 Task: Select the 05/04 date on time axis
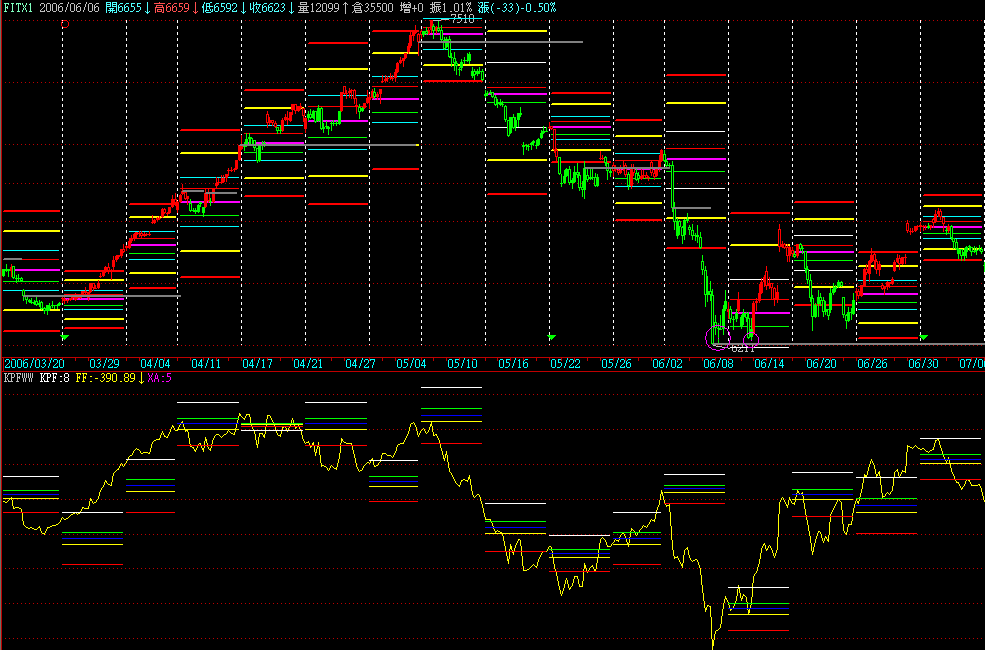click(x=411, y=364)
